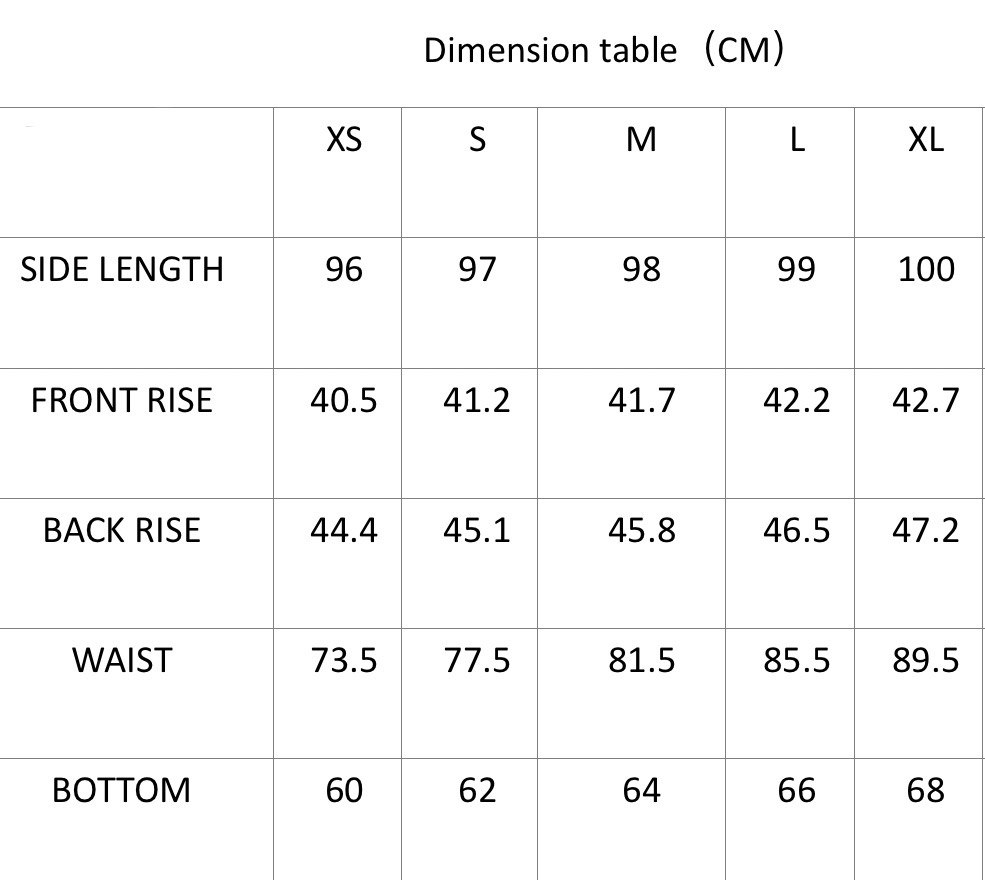
Task: Select the S column header
Action: tap(477, 140)
